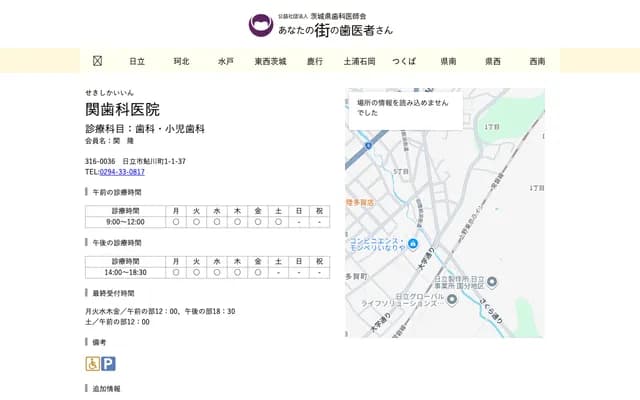Click the blue bus stop marker on map
This screenshot has width=640, height=400.
coord(368,146)
